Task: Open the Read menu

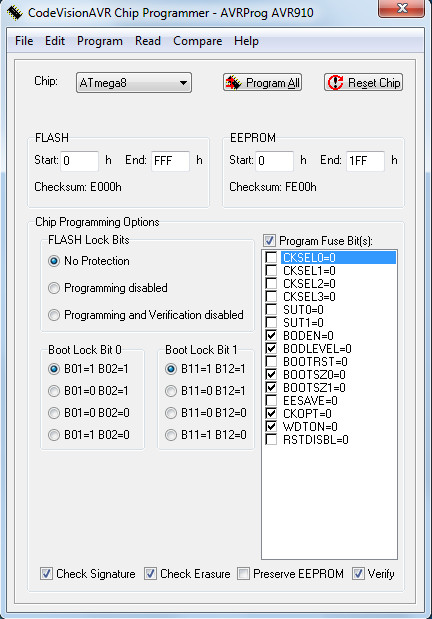Action: [x=148, y=41]
